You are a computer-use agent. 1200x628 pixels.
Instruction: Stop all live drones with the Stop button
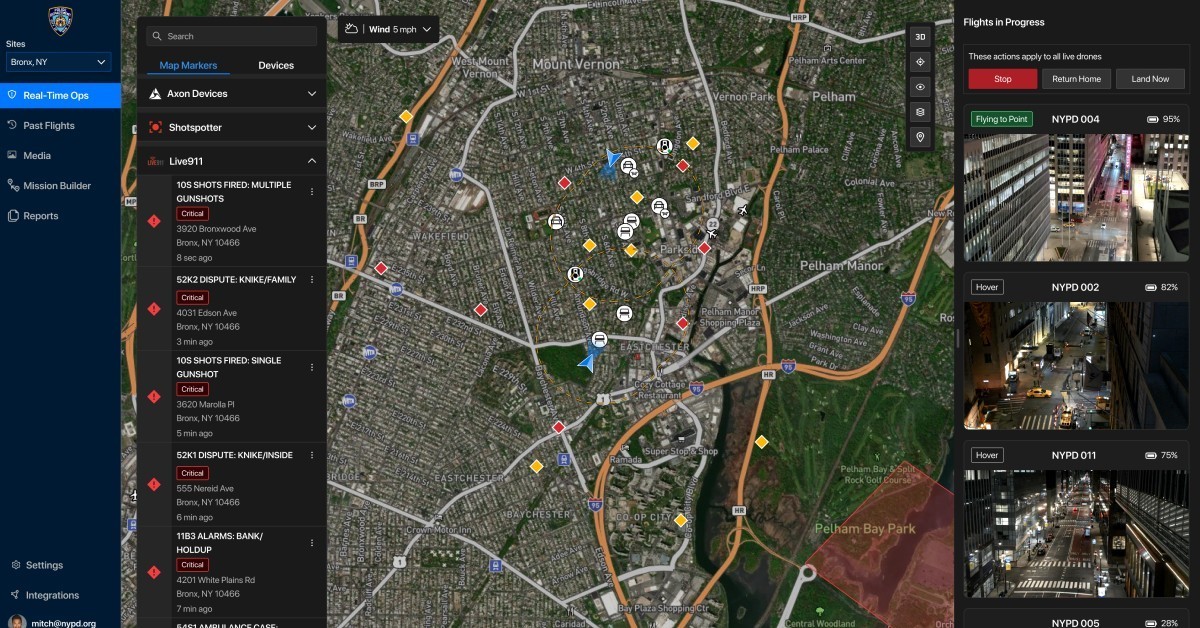click(x=1002, y=78)
